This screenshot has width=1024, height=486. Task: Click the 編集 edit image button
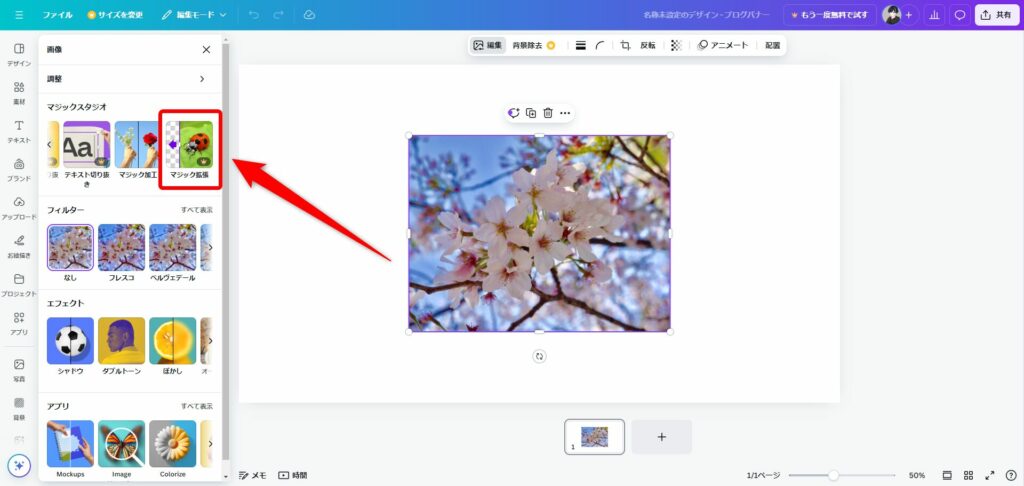point(488,45)
